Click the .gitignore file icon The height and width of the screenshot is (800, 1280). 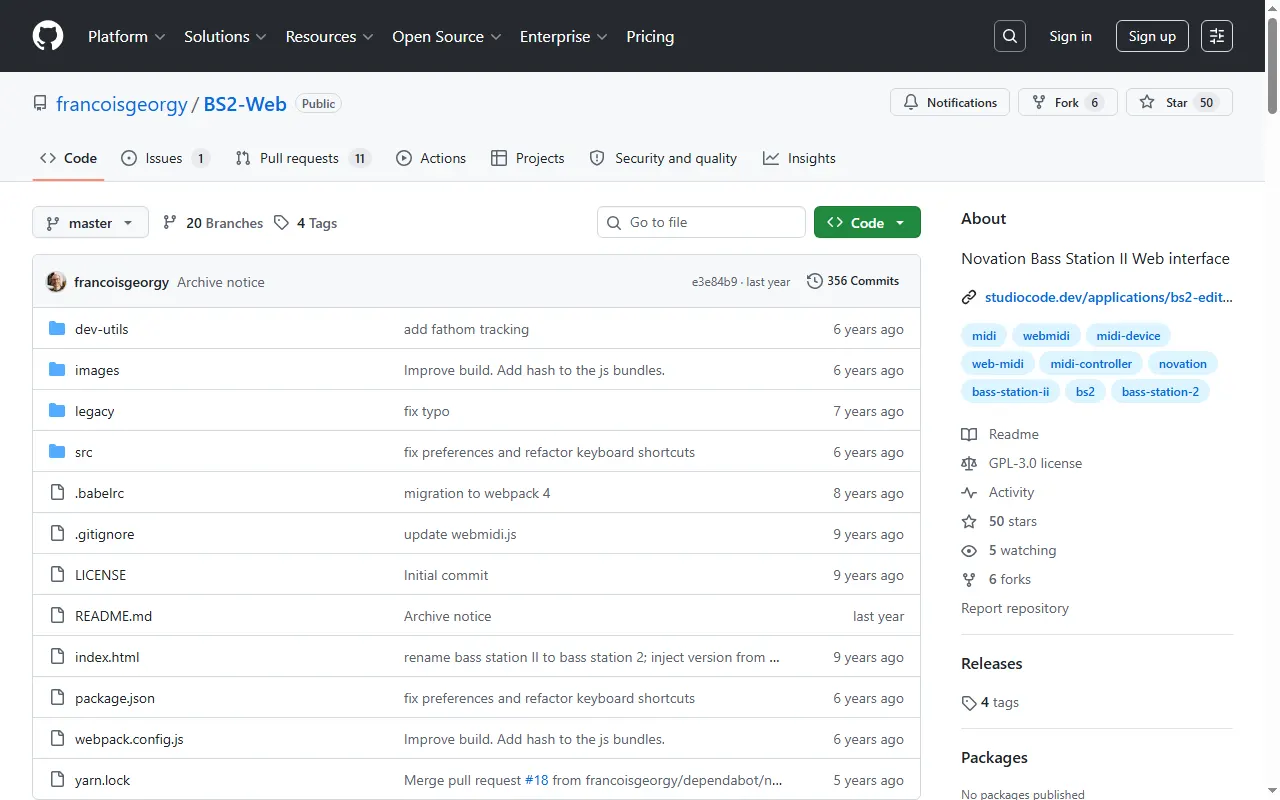57,534
